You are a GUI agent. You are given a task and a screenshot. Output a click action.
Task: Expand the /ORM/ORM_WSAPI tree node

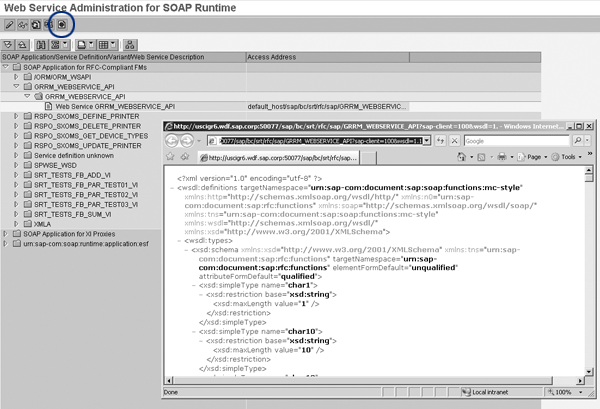click(16, 77)
